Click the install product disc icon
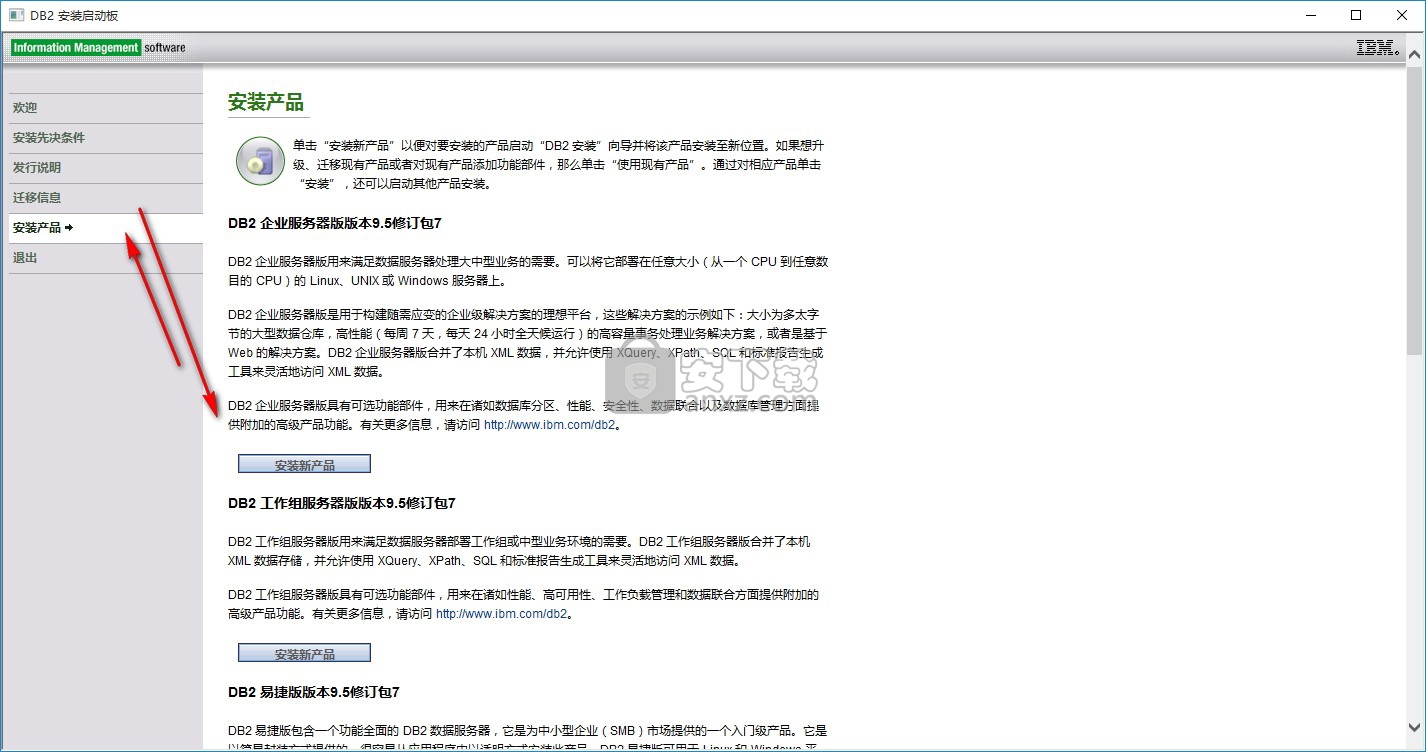The height and width of the screenshot is (752, 1426). tap(260, 161)
